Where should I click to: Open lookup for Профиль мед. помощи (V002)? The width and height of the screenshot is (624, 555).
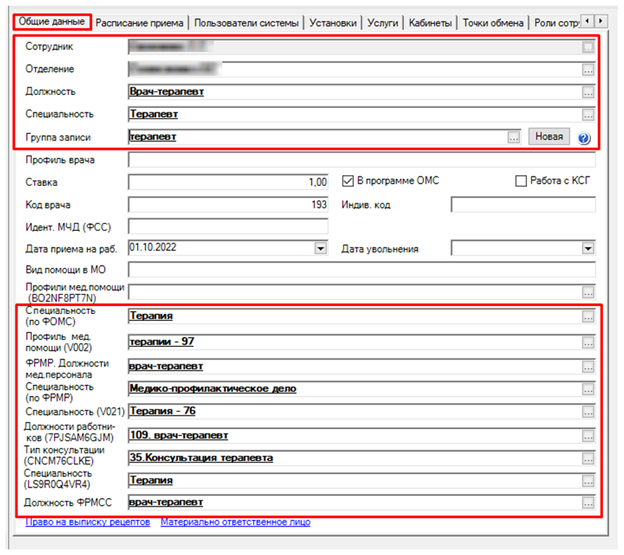pos(588,343)
